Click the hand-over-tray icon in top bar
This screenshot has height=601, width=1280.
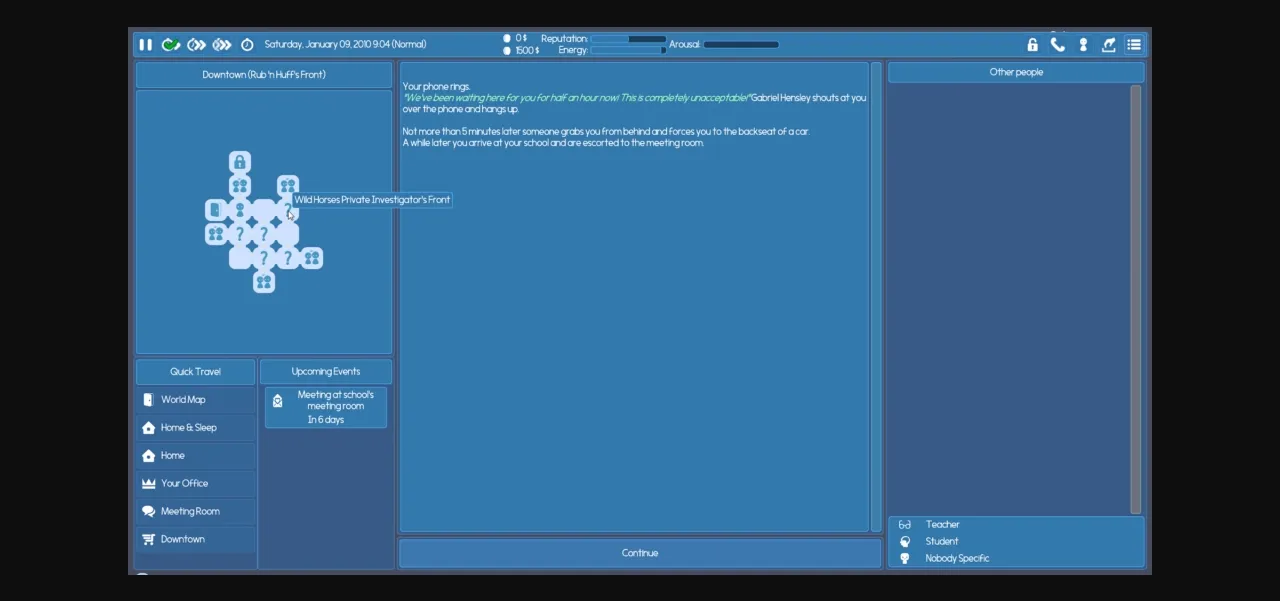coord(1108,45)
